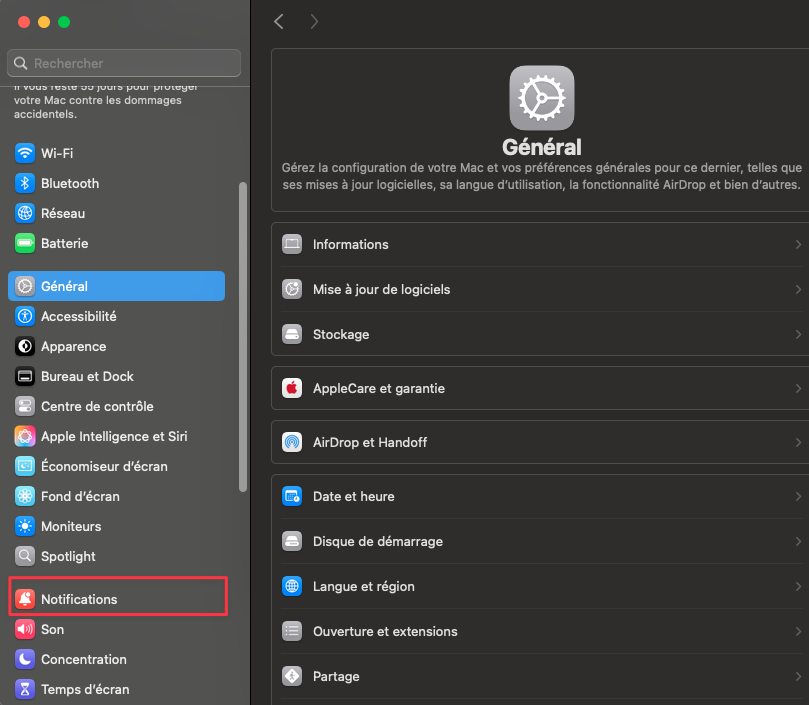The image size is (809, 705).
Task: Click the Langue et région globe icon
Action: click(292, 586)
